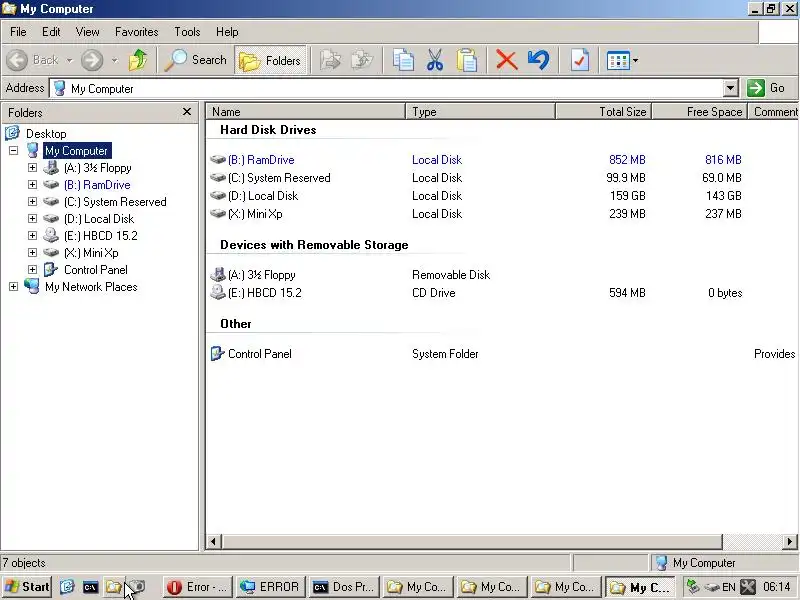Click EN language indicator in tray

(x=729, y=587)
